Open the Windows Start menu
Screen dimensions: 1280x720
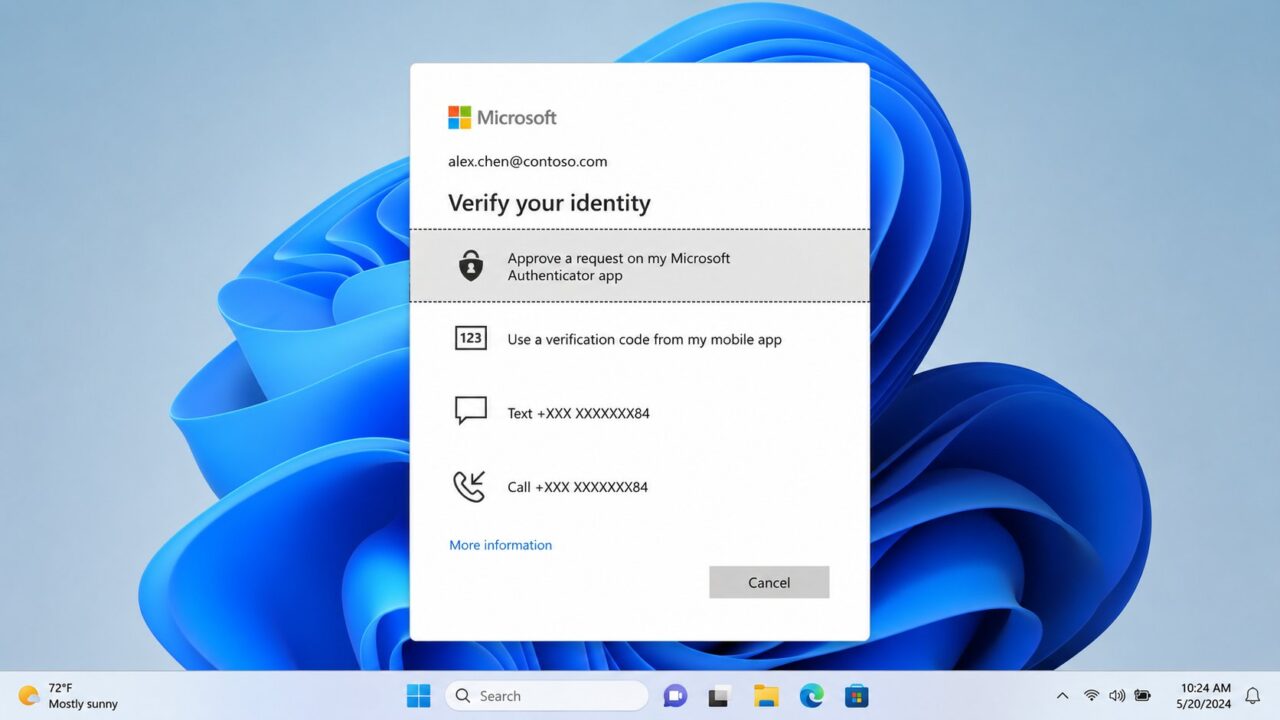[419, 696]
